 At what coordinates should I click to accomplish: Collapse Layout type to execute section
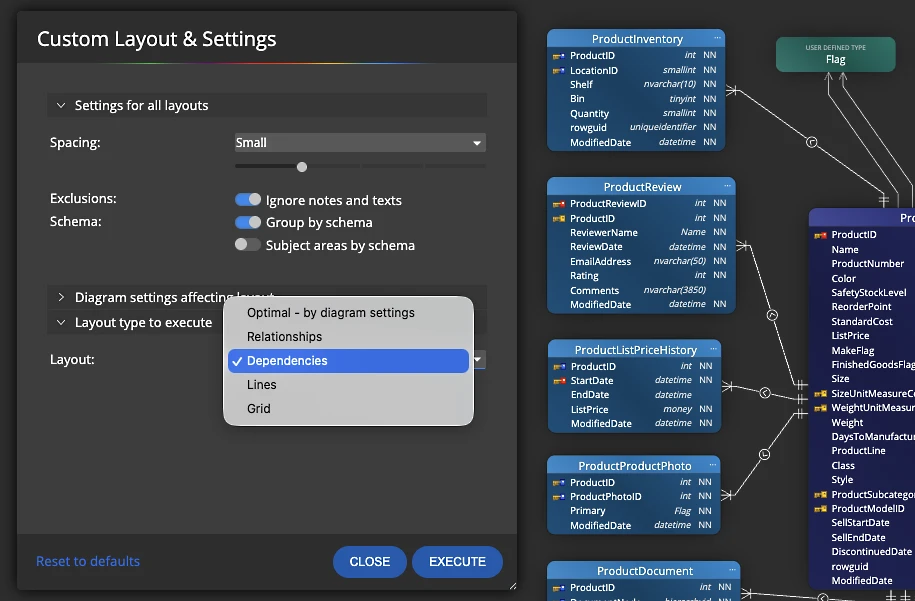click(x=61, y=323)
